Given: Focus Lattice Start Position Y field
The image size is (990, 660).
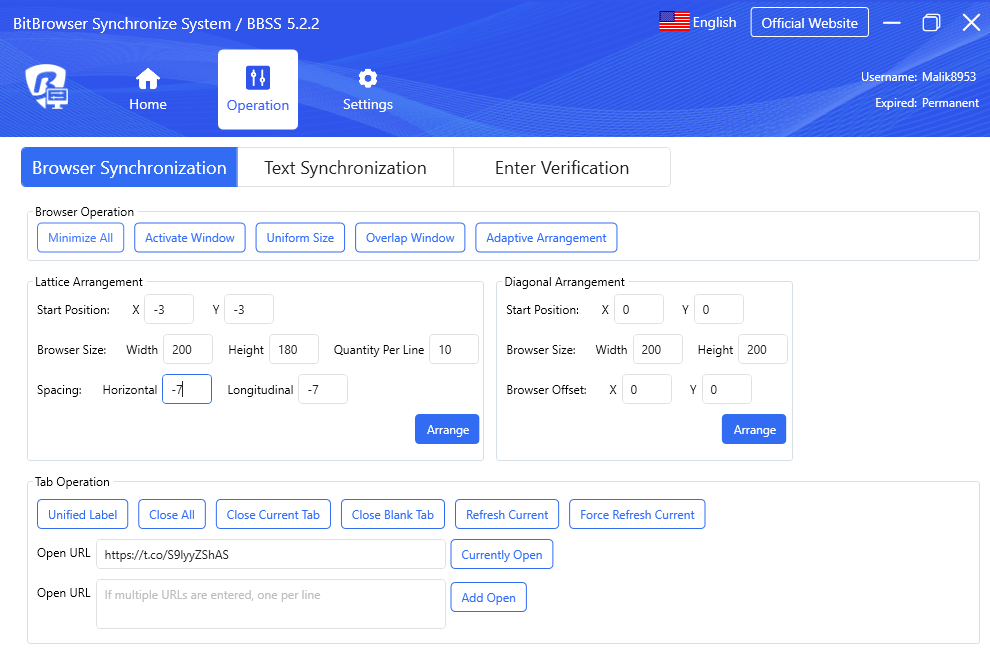Looking at the screenshot, I should click(x=249, y=309).
